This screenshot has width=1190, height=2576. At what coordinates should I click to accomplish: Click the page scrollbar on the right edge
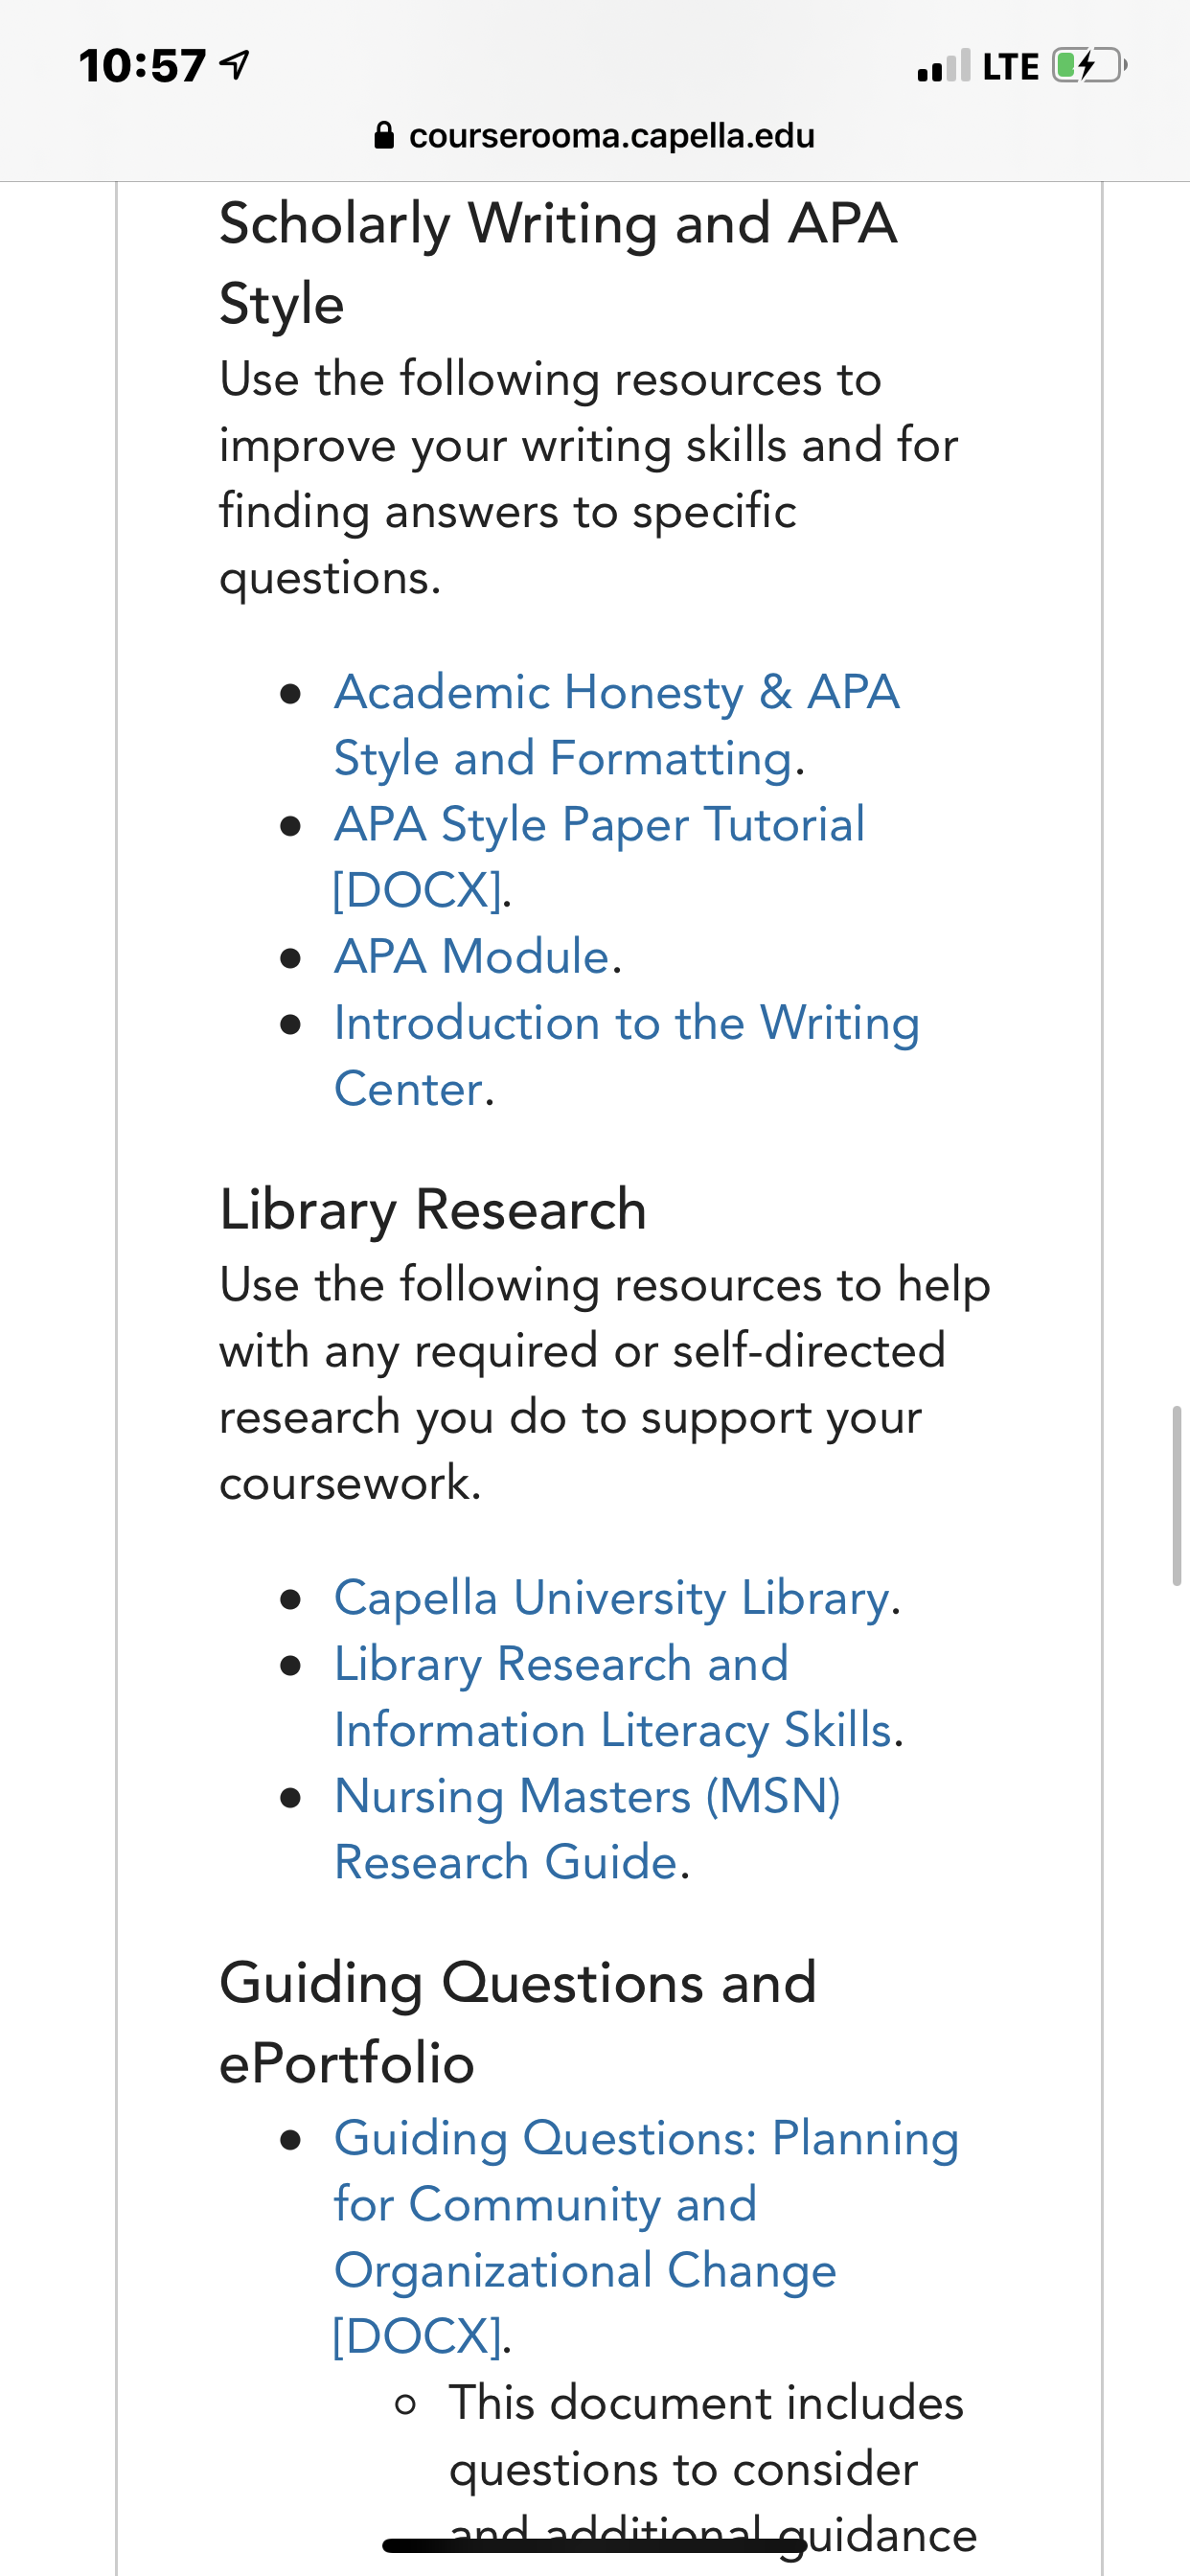click(1177, 1495)
